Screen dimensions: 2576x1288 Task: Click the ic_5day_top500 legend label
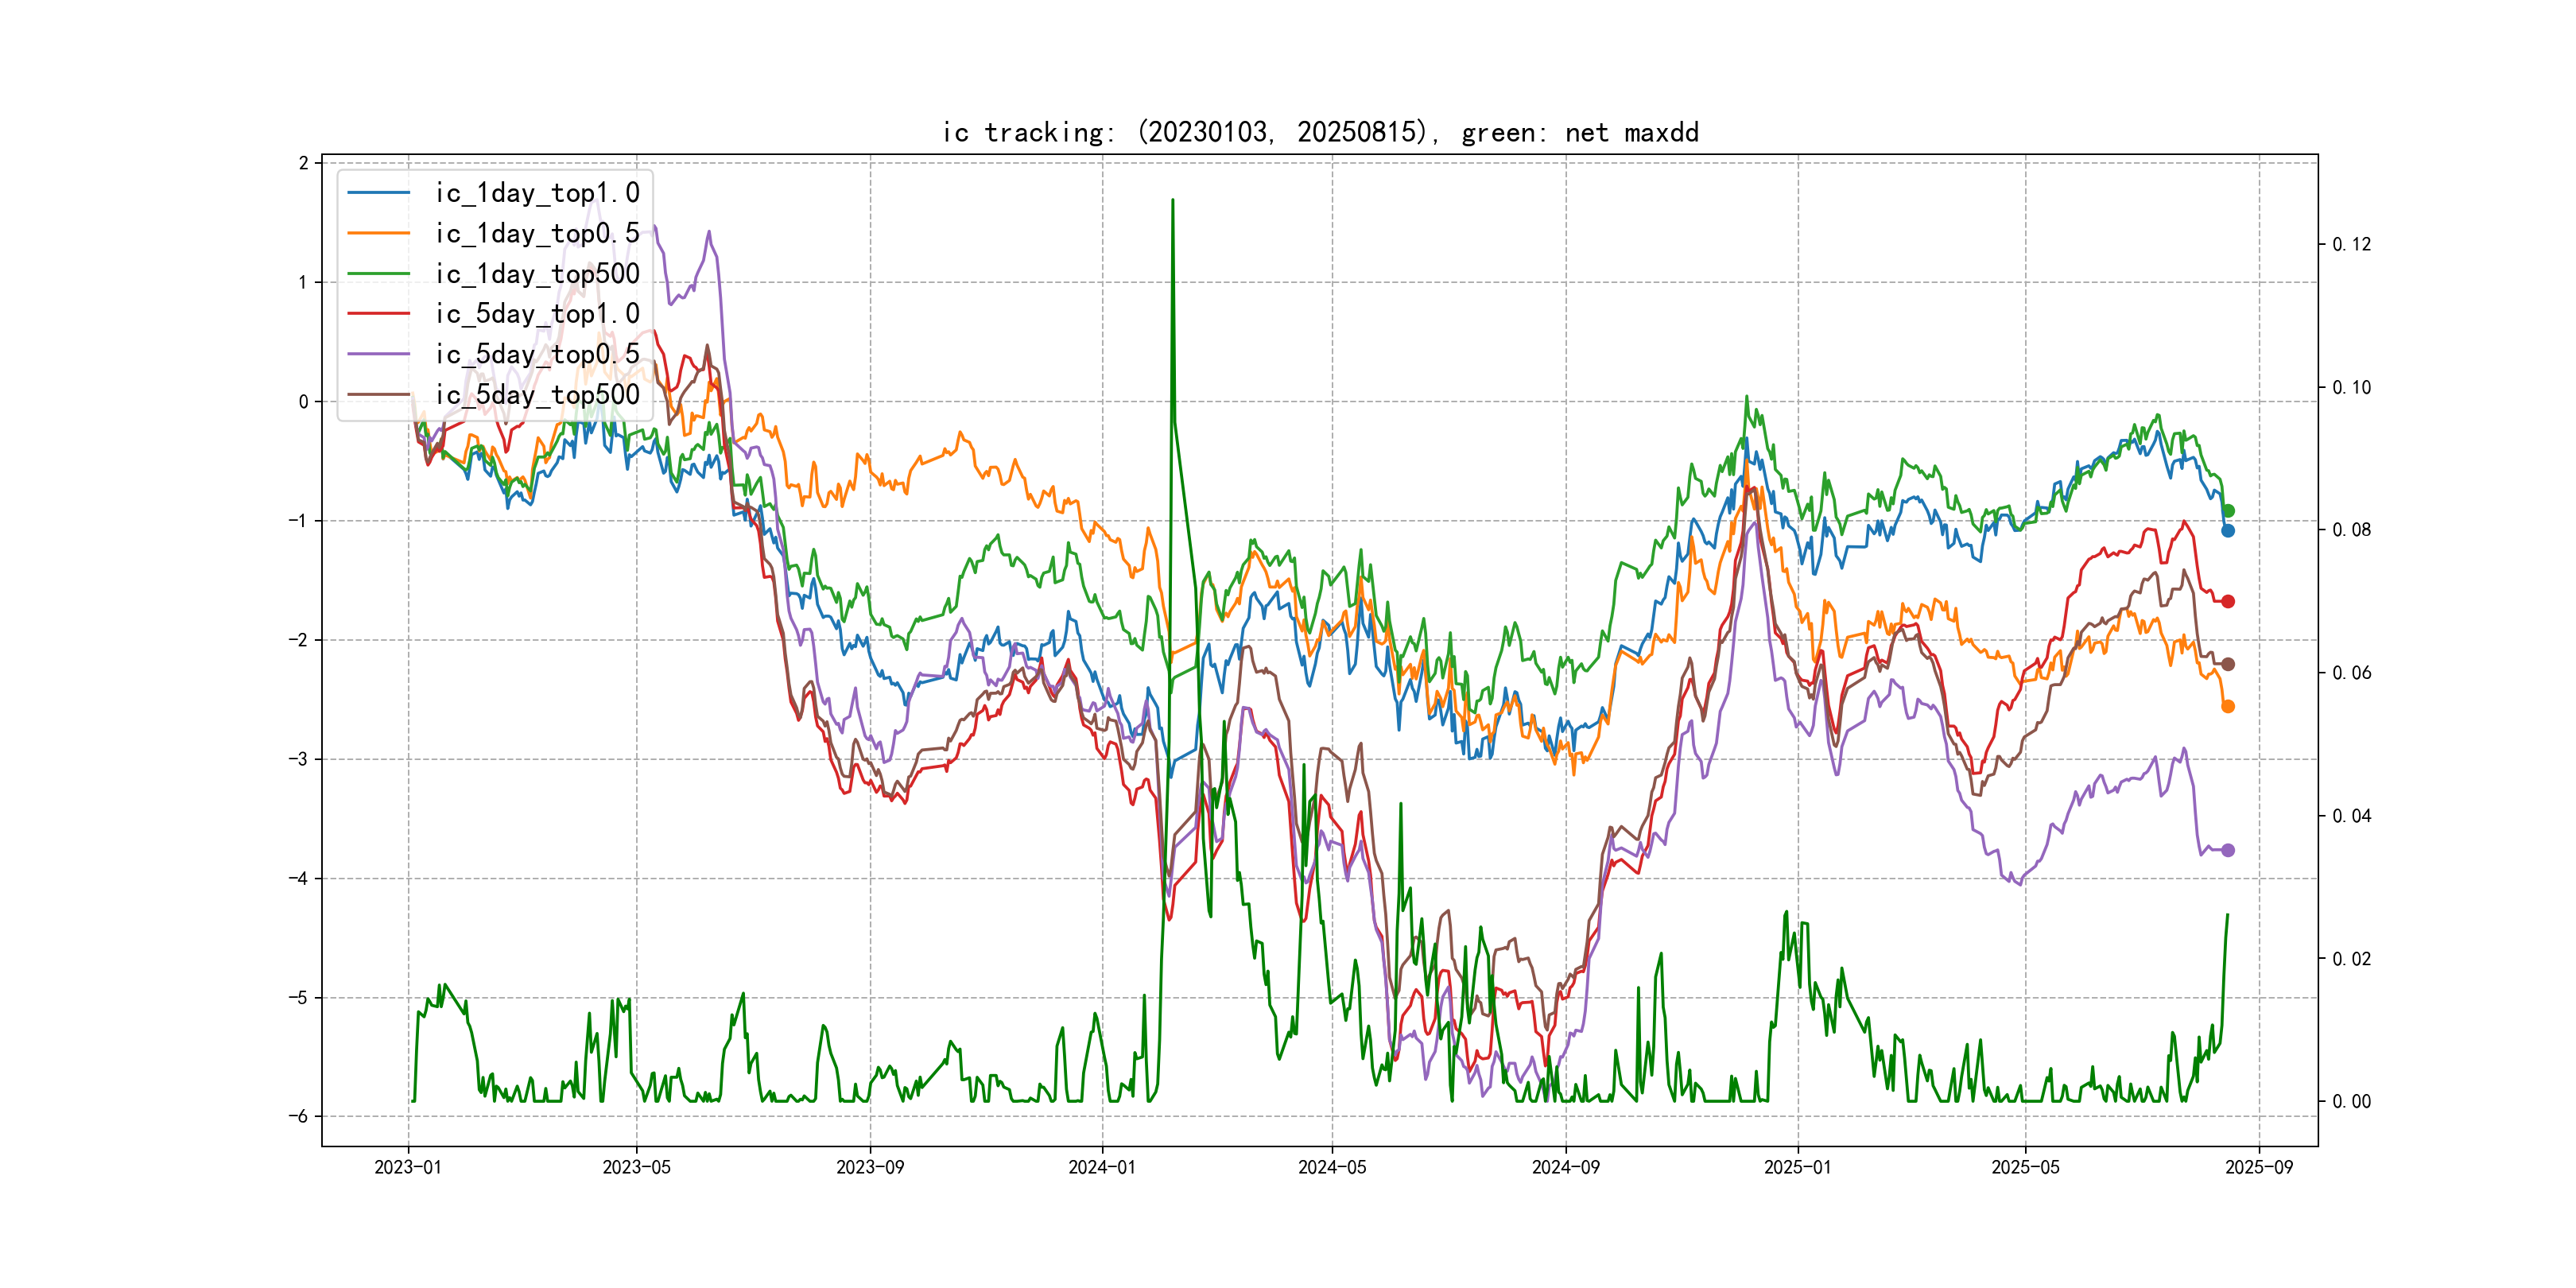click(537, 395)
